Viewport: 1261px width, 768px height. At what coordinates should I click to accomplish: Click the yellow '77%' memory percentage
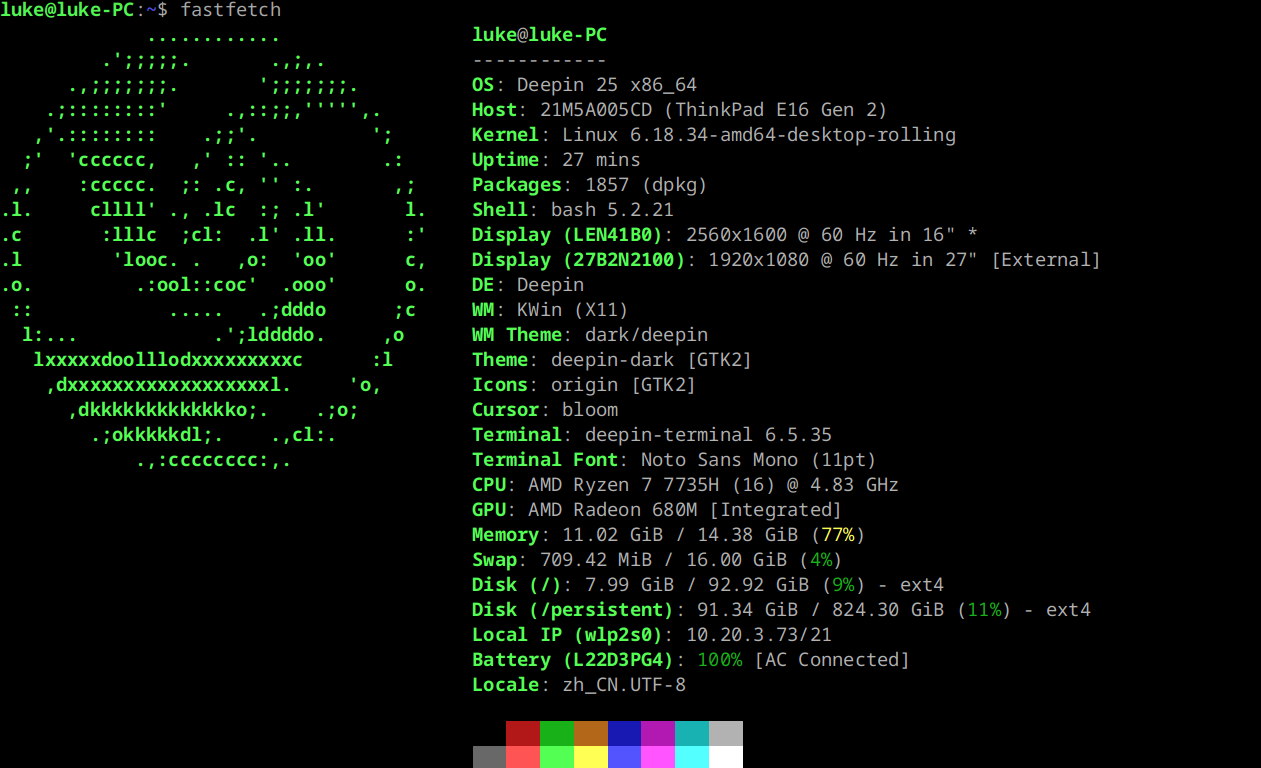pos(839,535)
